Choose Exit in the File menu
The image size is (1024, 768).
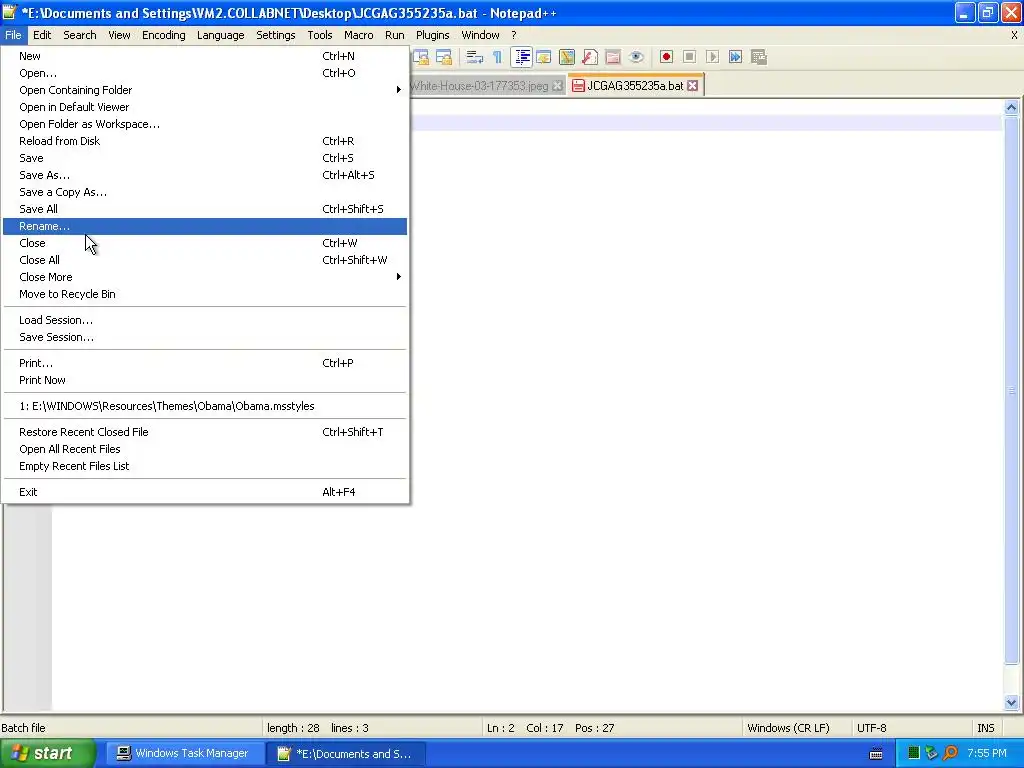(x=204, y=492)
